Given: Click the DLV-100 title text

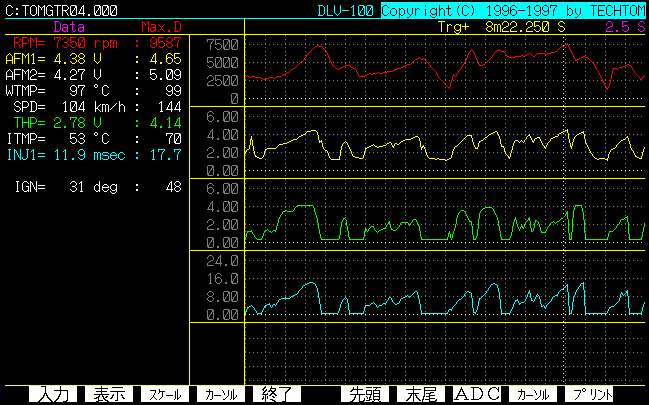Looking at the screenshot, I should [x=345, y=10].
